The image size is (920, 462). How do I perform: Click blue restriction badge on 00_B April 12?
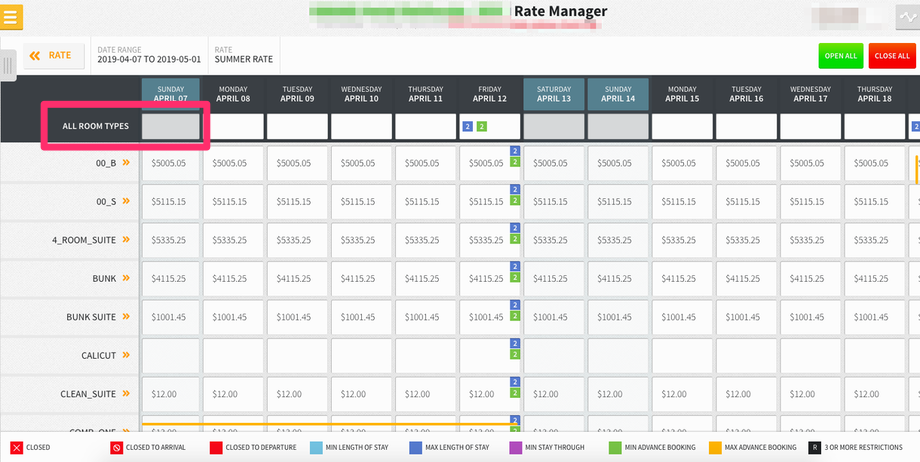[x=515, y=150]
